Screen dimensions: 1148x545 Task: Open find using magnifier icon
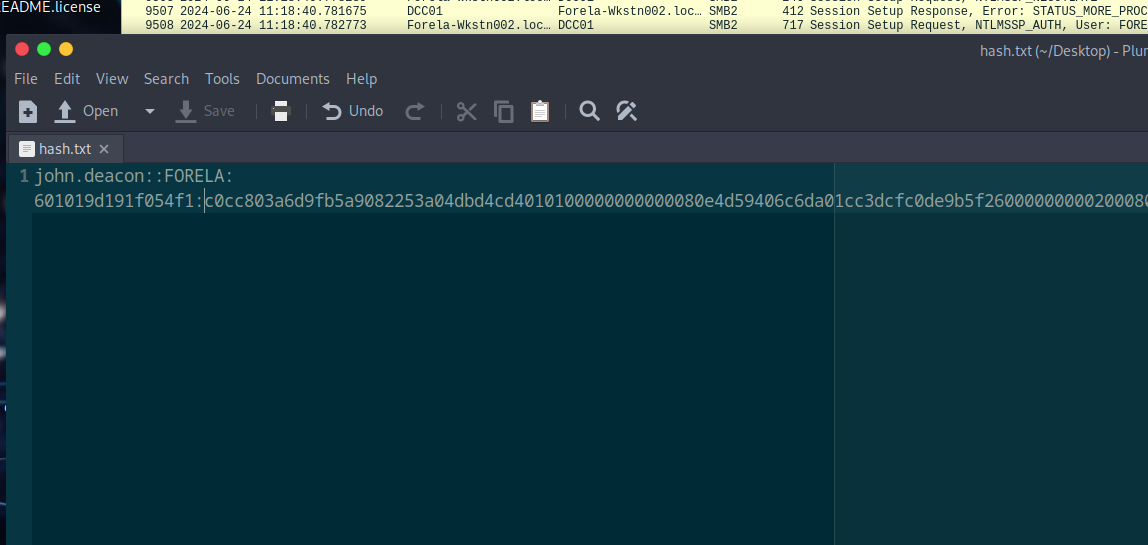click(x=589, y=111)
